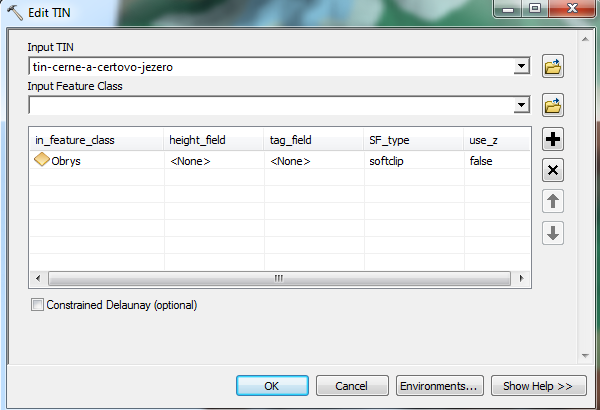Image resolution: width=600 pixels, height=410 pixels.
Task: Click table scroll left arrow
Action: 38,278
